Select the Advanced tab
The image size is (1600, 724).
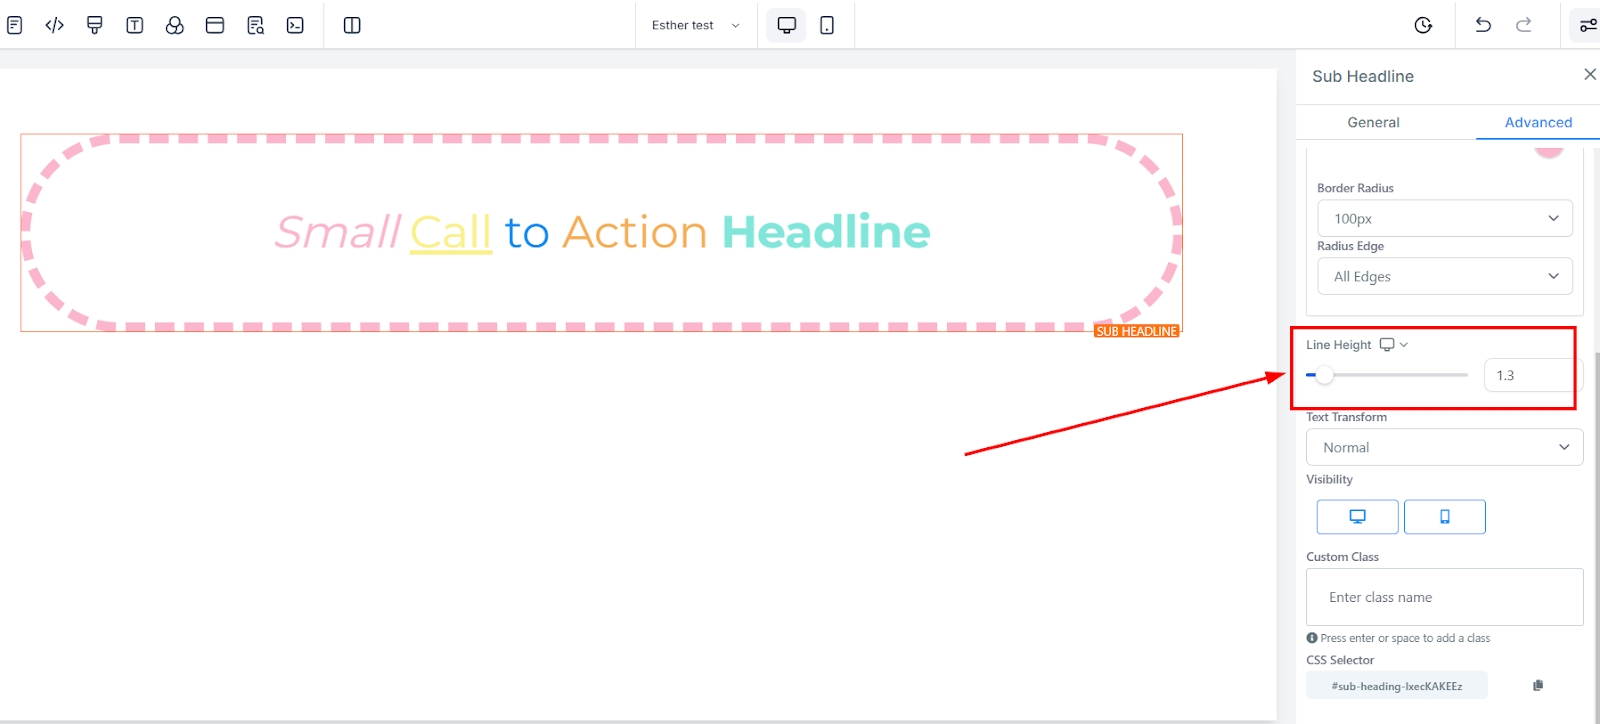[1538, 122]
